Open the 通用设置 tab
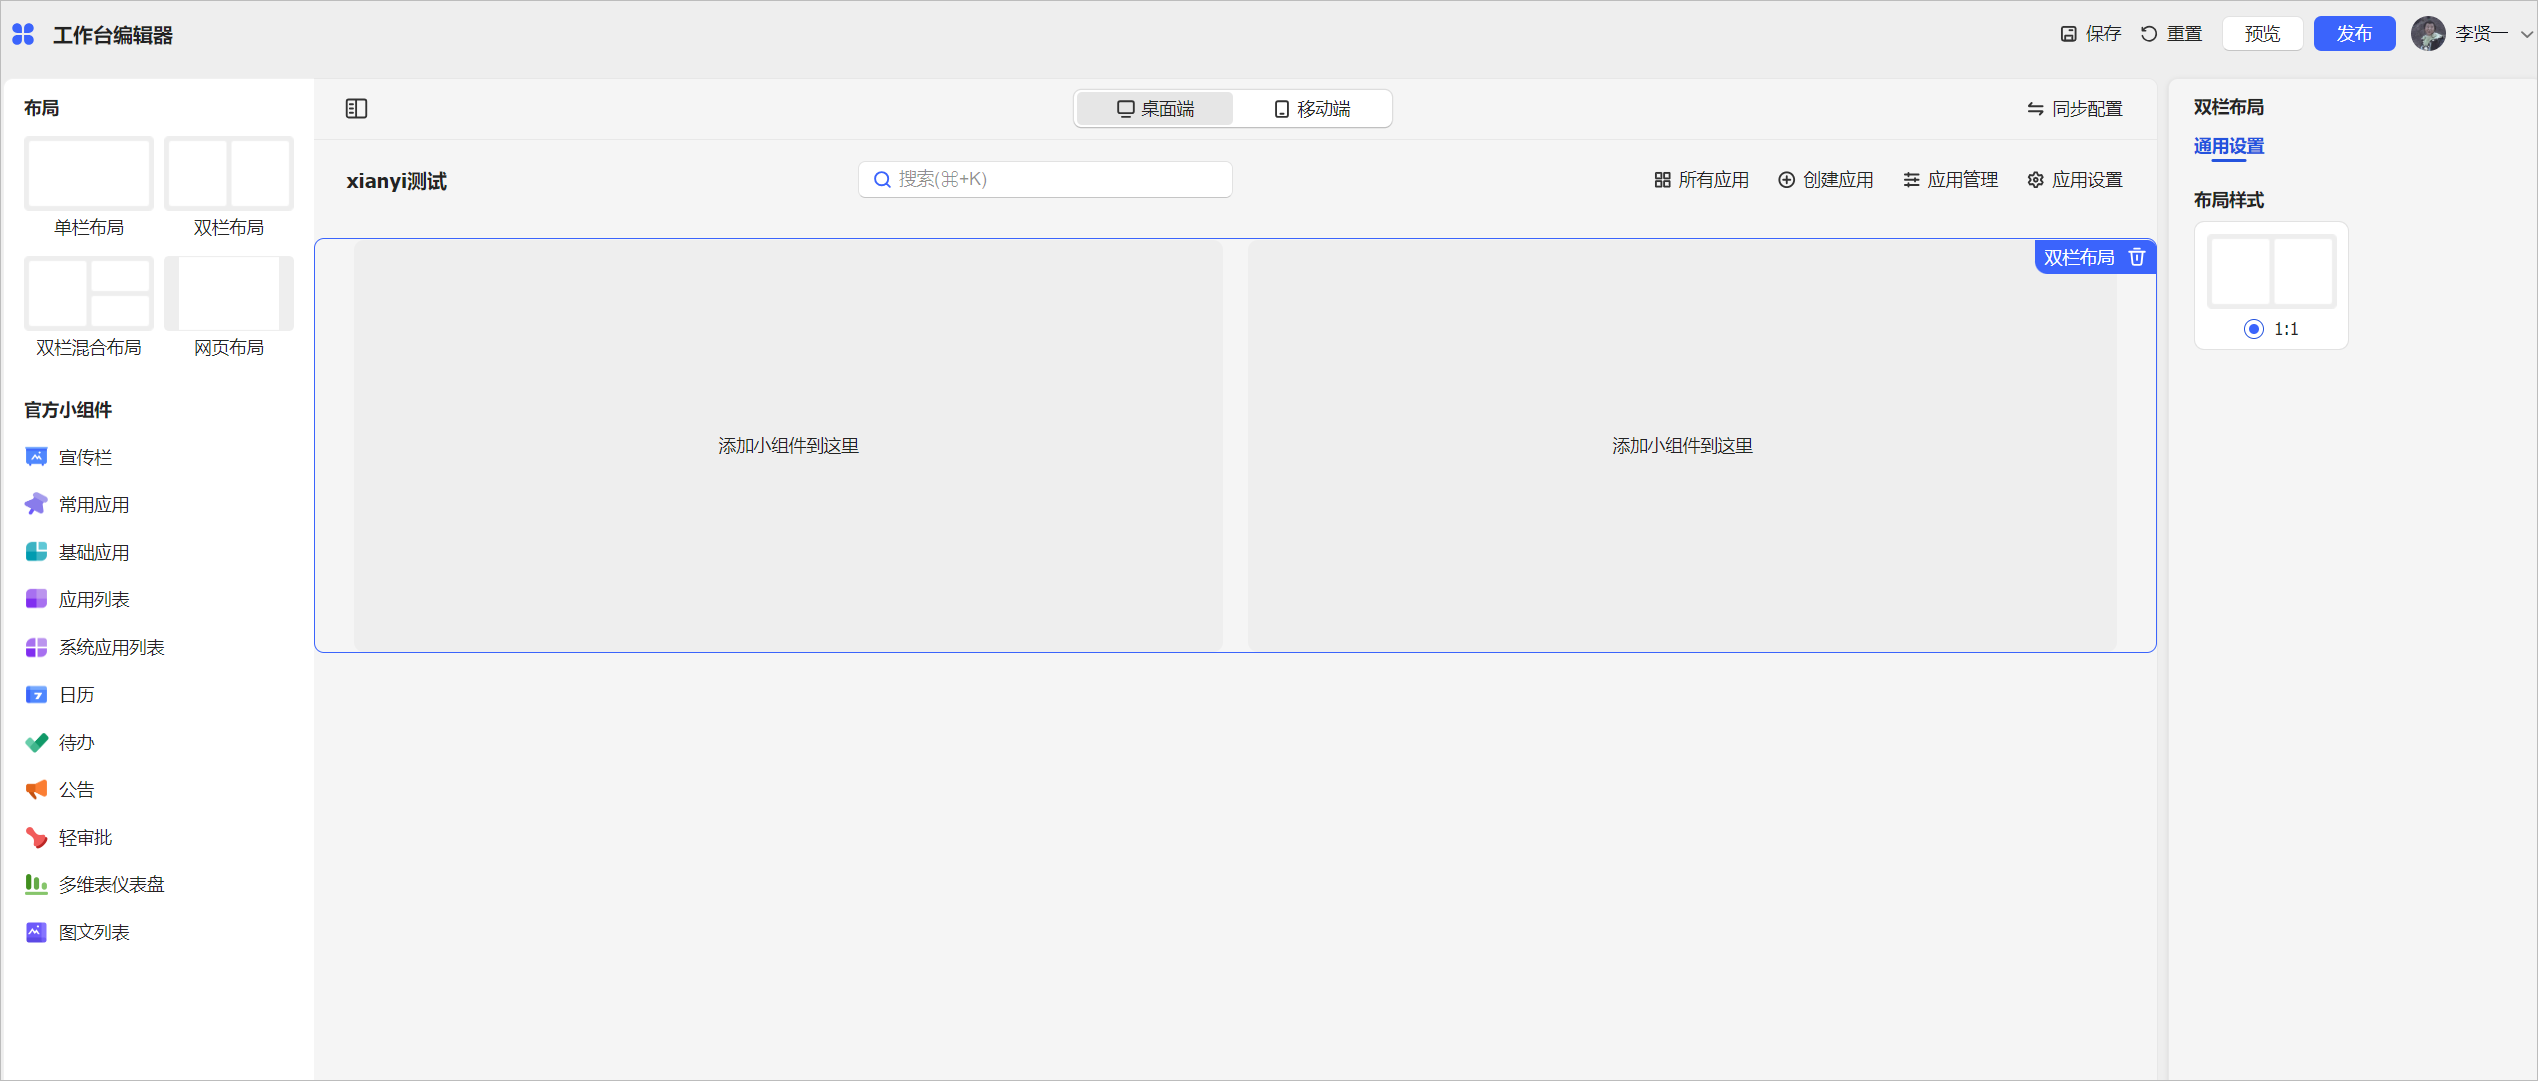 (2228, 146)
